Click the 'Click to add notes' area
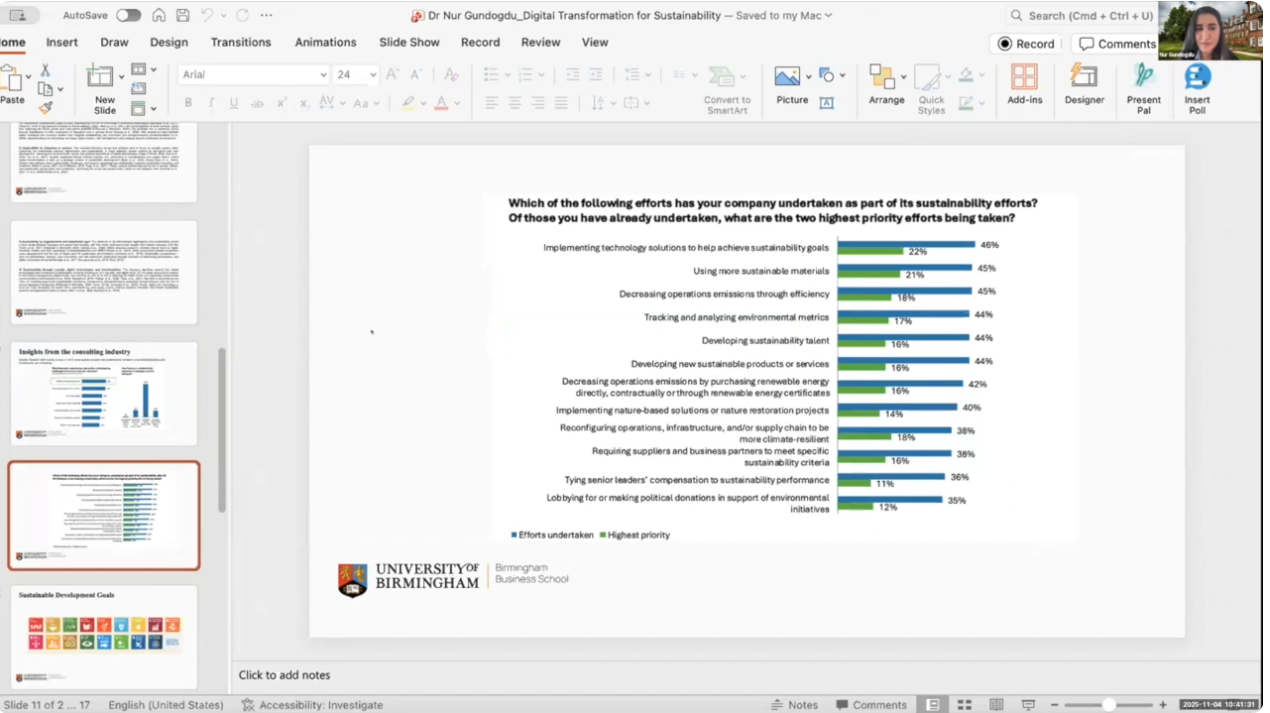The image size is (1270, 713). 284,675
